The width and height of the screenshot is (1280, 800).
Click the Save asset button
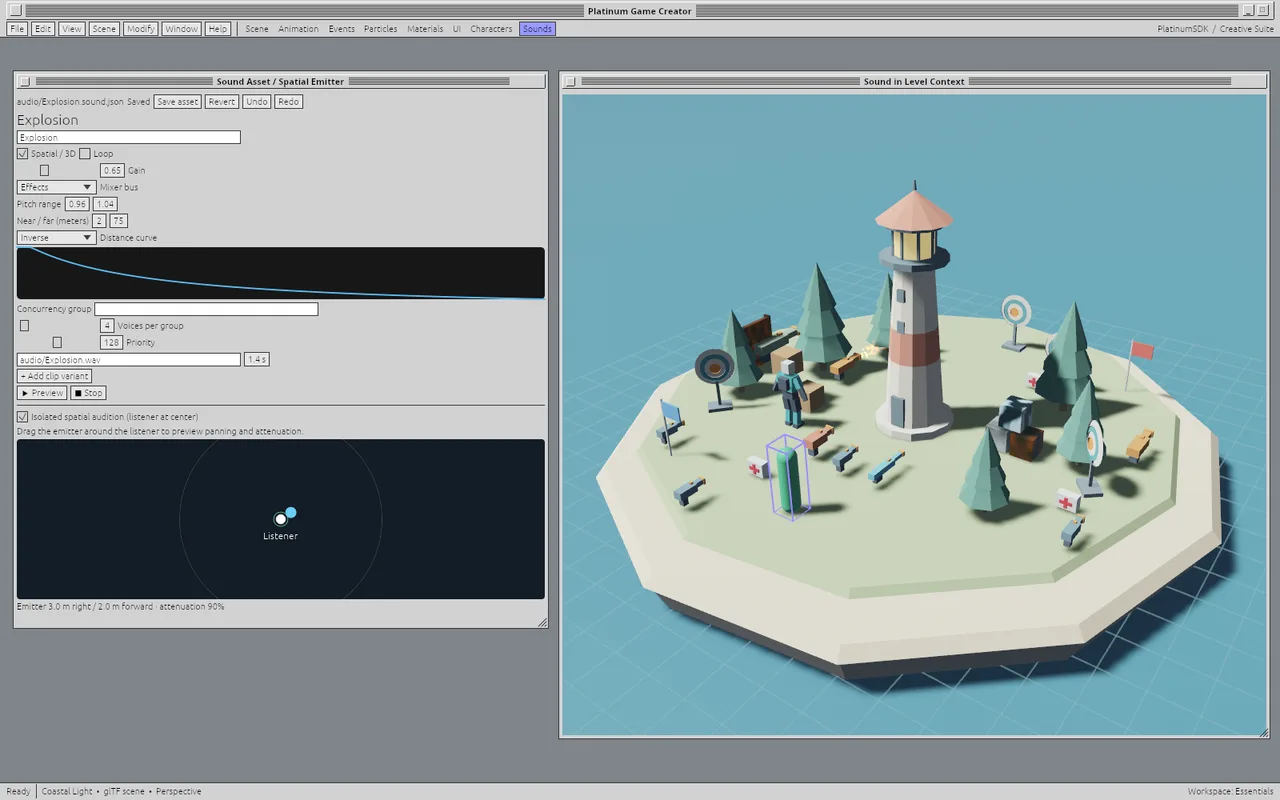pos(178,102)
